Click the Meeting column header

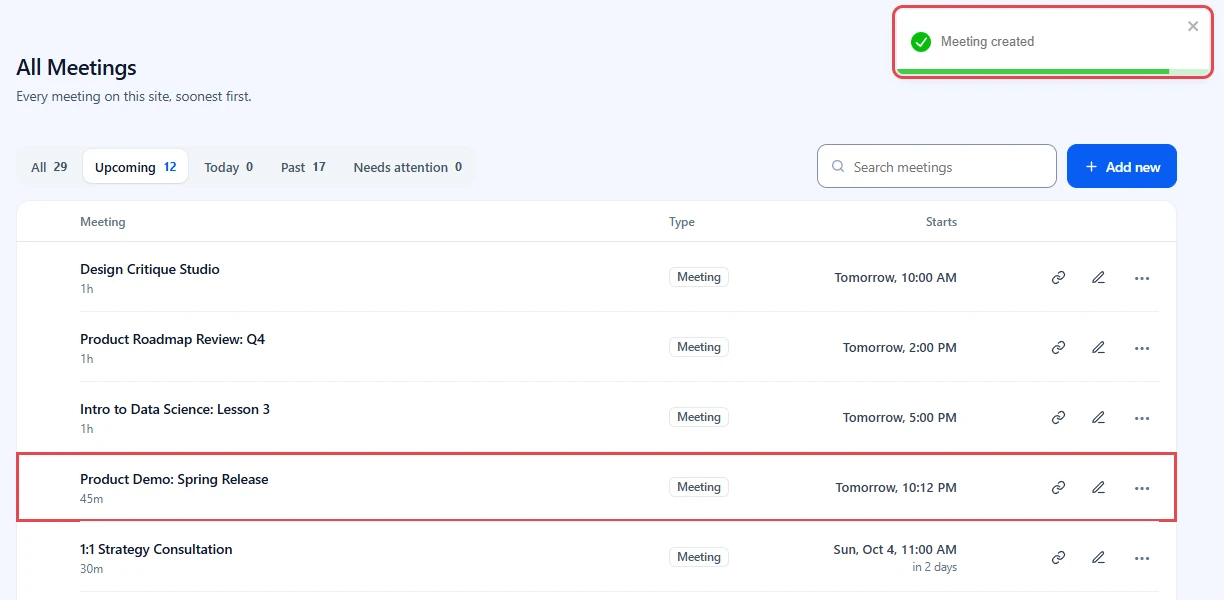(x=103, y=222)
